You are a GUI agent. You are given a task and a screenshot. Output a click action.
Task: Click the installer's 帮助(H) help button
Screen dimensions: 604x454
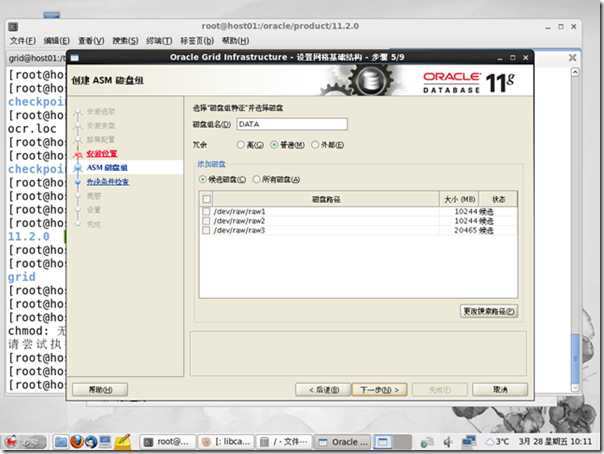tap(100, 390)
